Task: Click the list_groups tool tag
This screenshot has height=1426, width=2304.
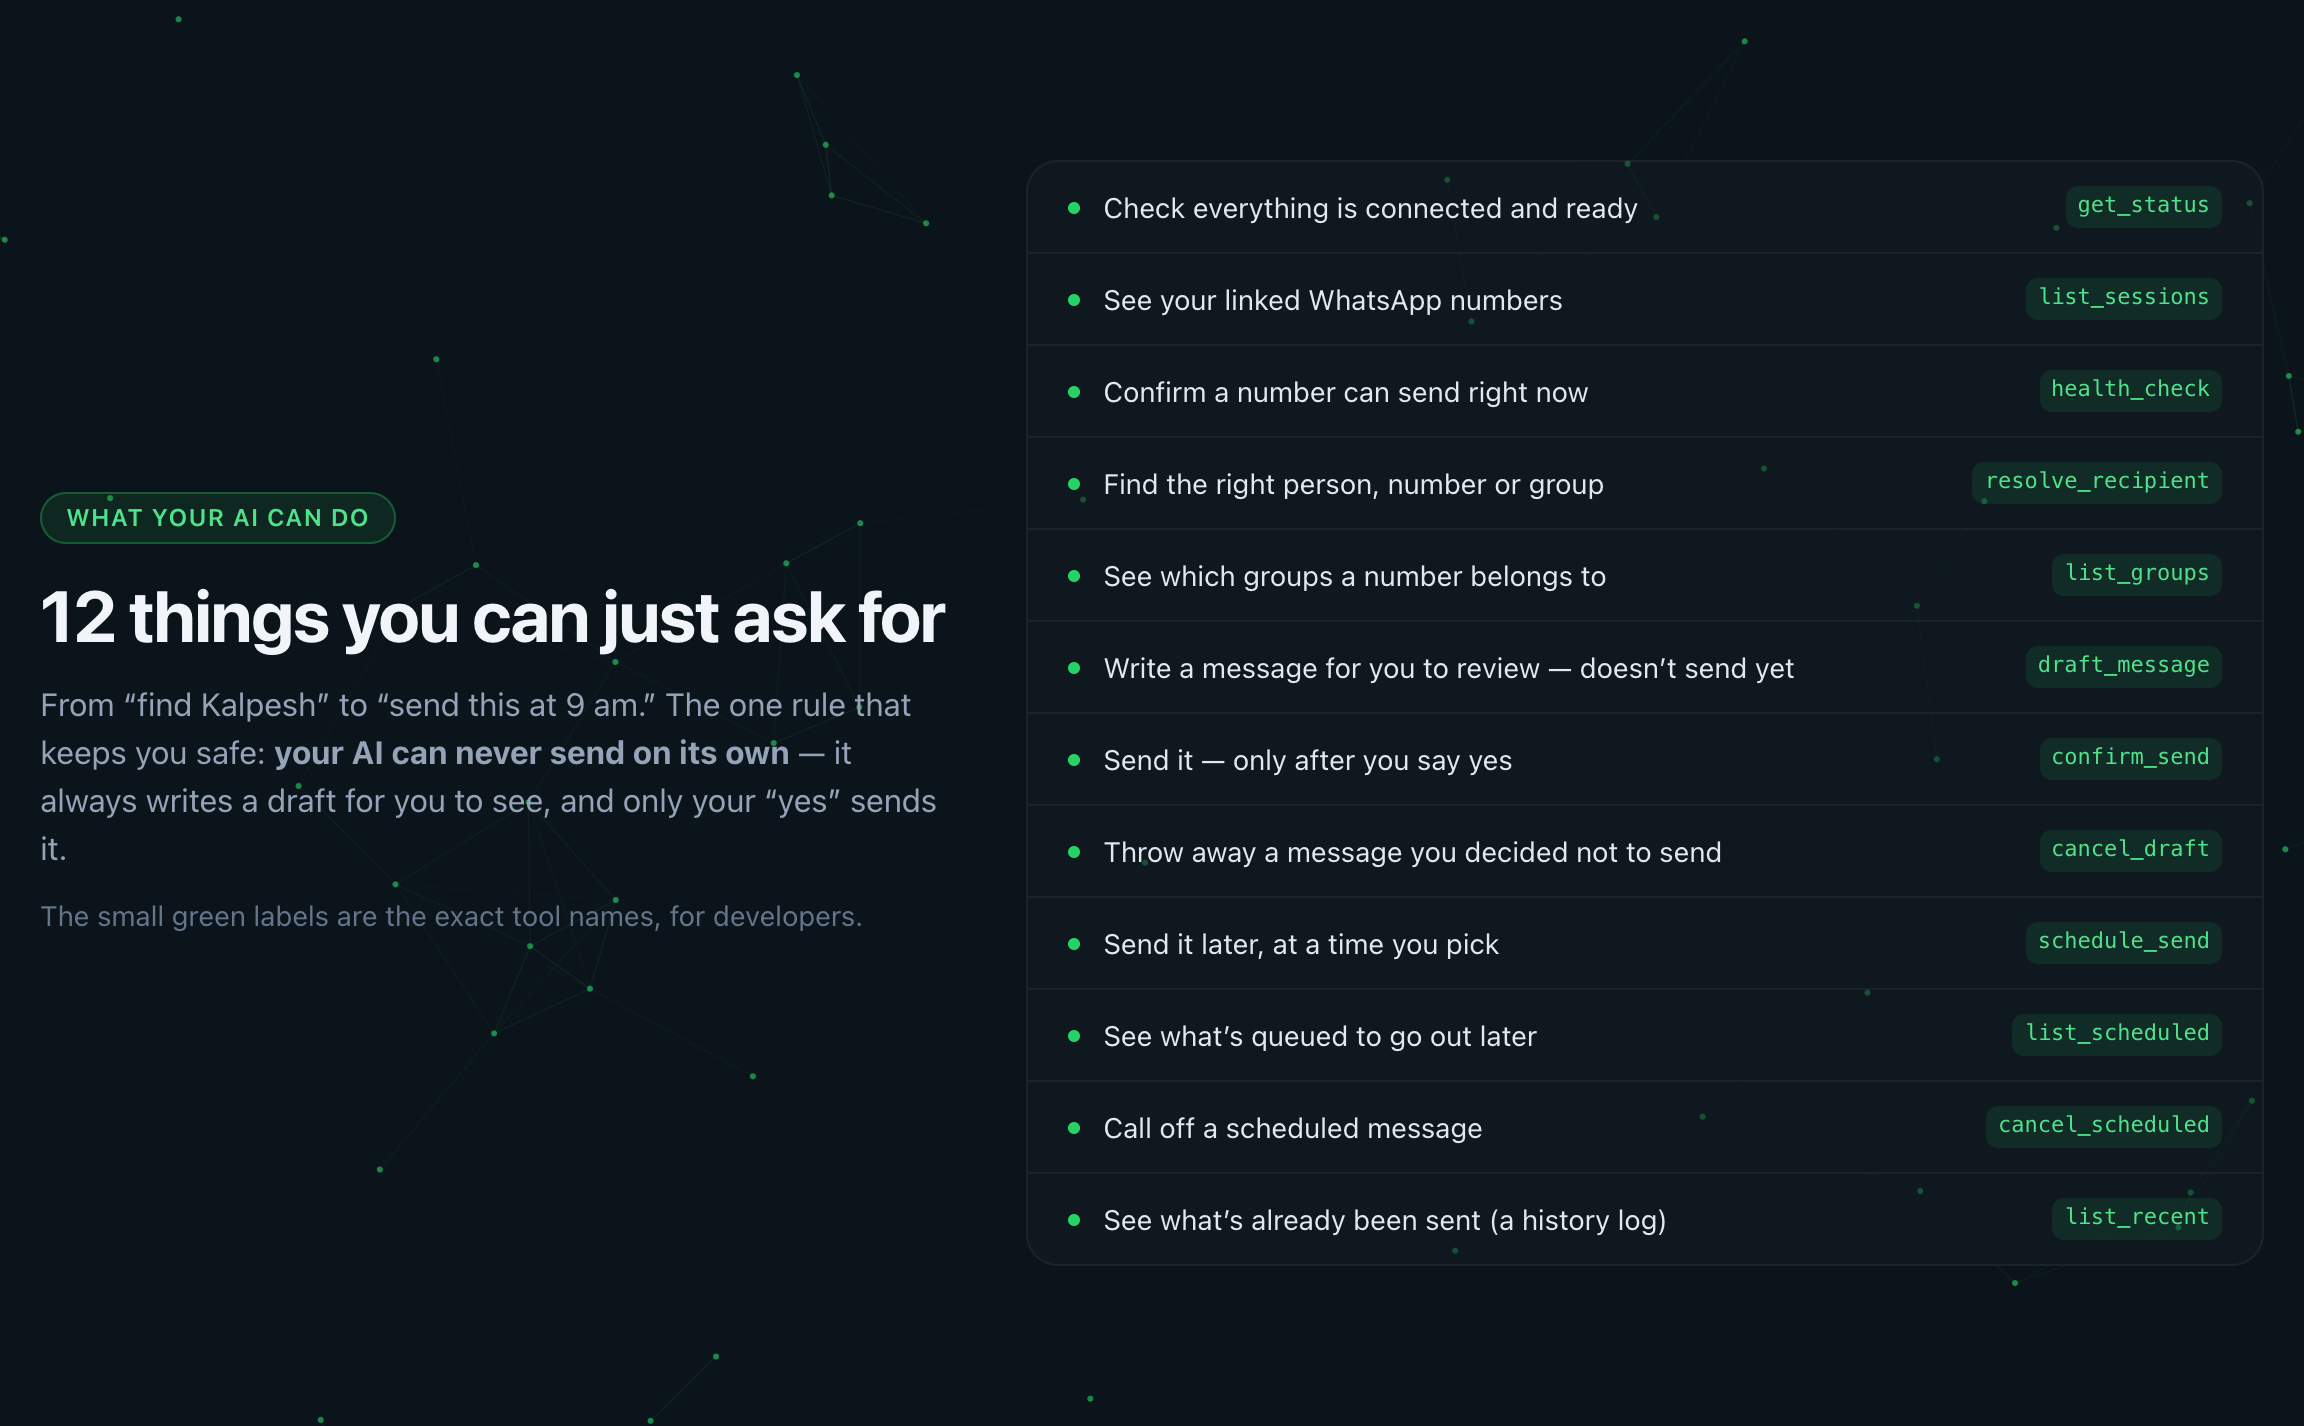Action: point(2137,574)
